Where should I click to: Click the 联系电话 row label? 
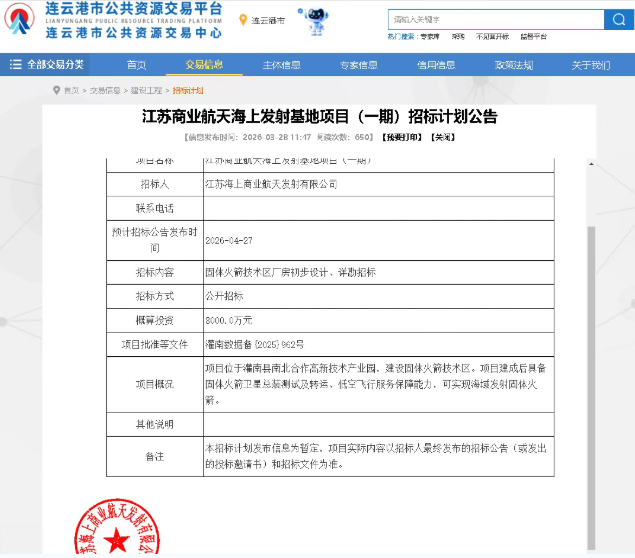click(x=154, y=209)
